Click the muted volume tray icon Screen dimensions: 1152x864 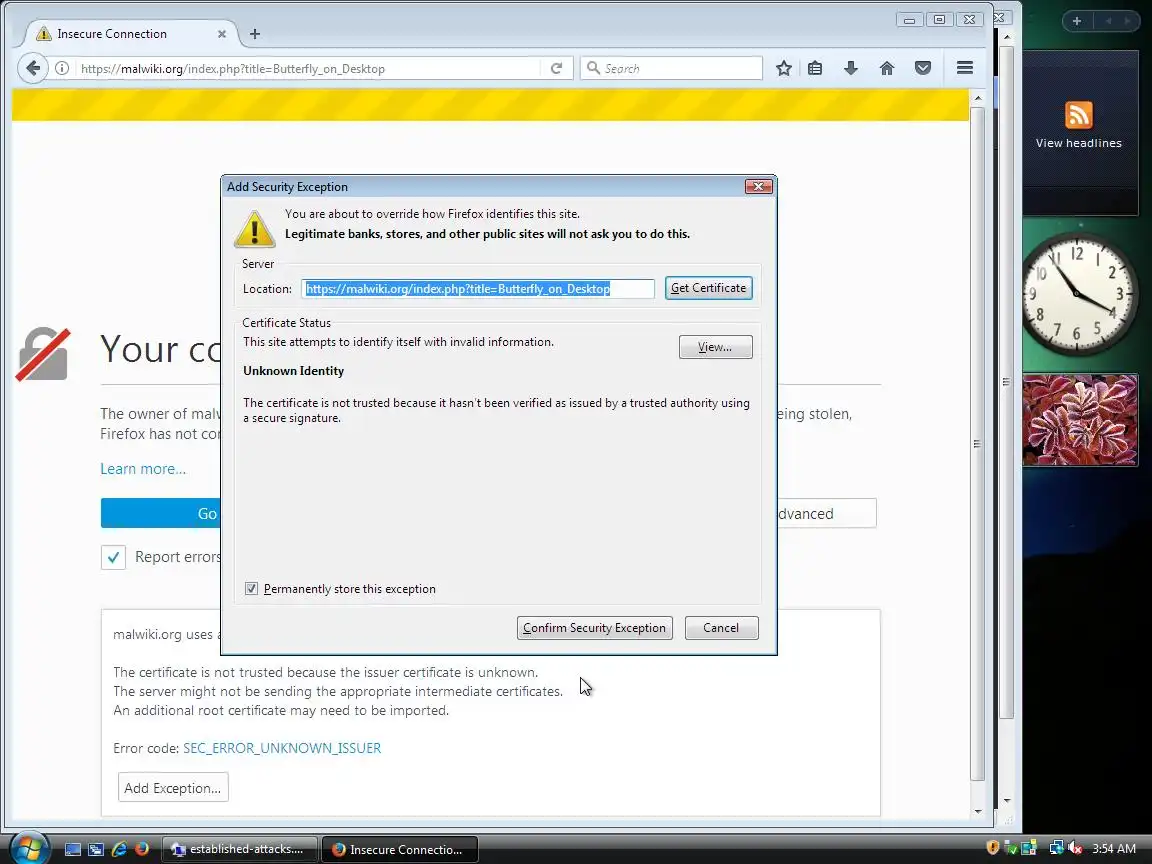tap(1075, 849)
